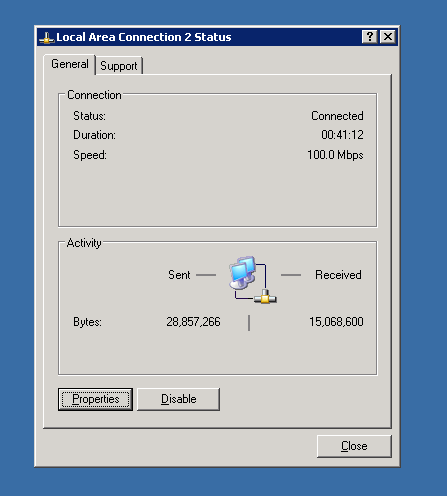The width and height of the screenshot is (447, 496).
Task: Click the duration value 00:41:12
Action: click(x=342, y=135)
